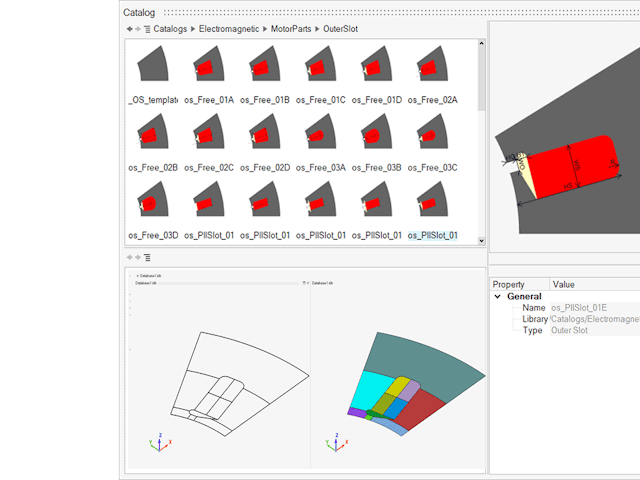
Task: Select the os_Free_02A slot thumbnail
Action: [433, 64]
